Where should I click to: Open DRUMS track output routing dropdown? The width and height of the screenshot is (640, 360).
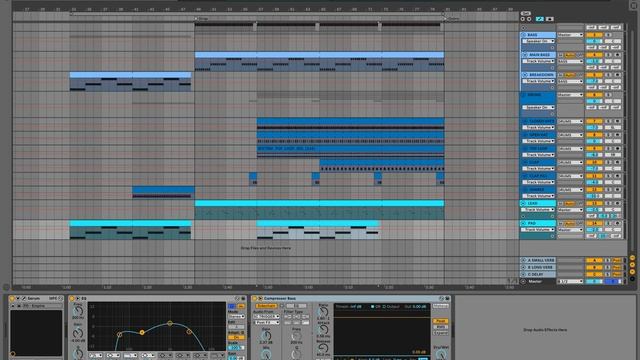pos(570,95)
